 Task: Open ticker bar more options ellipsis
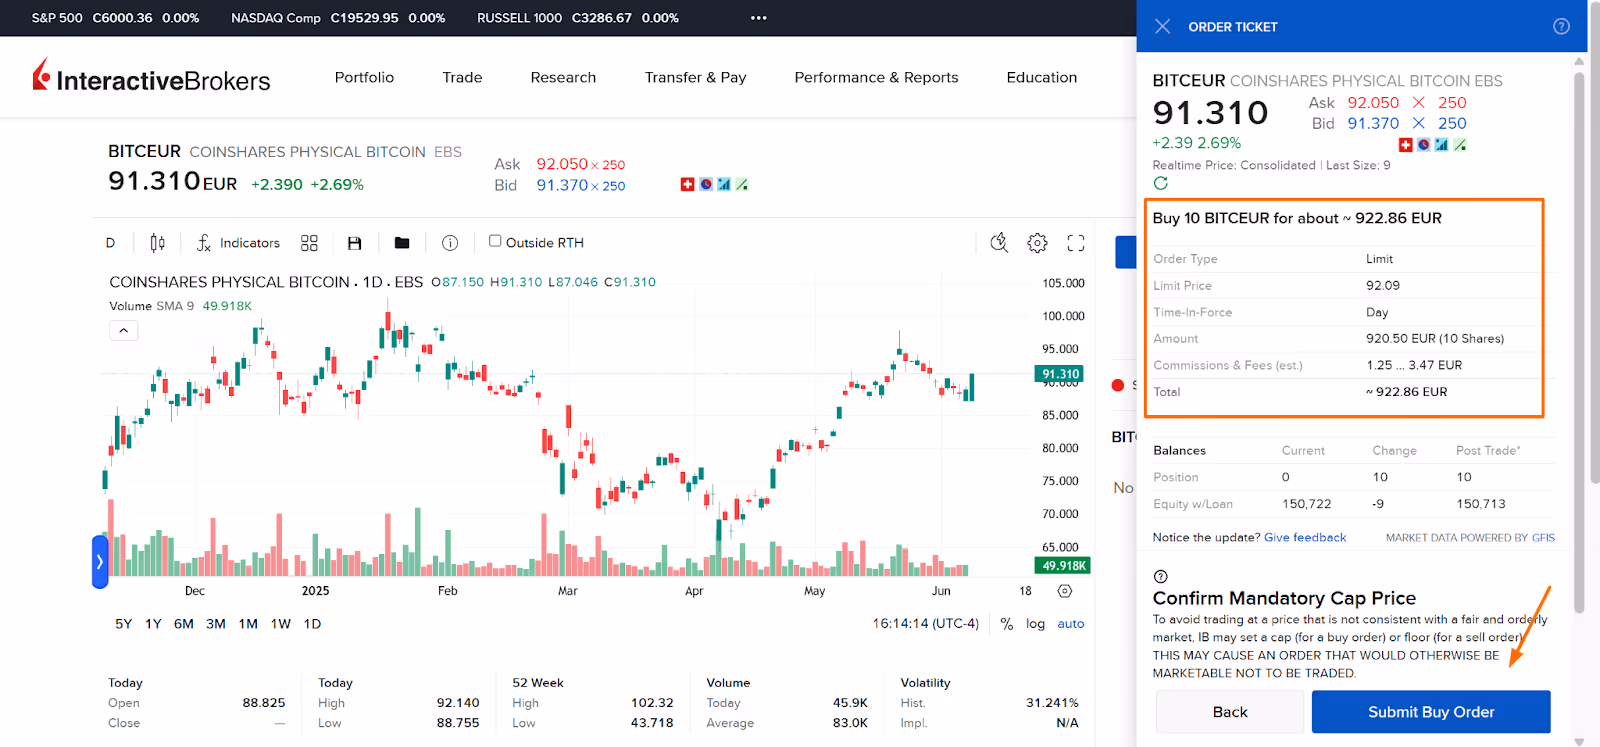(x=759, y=18)
